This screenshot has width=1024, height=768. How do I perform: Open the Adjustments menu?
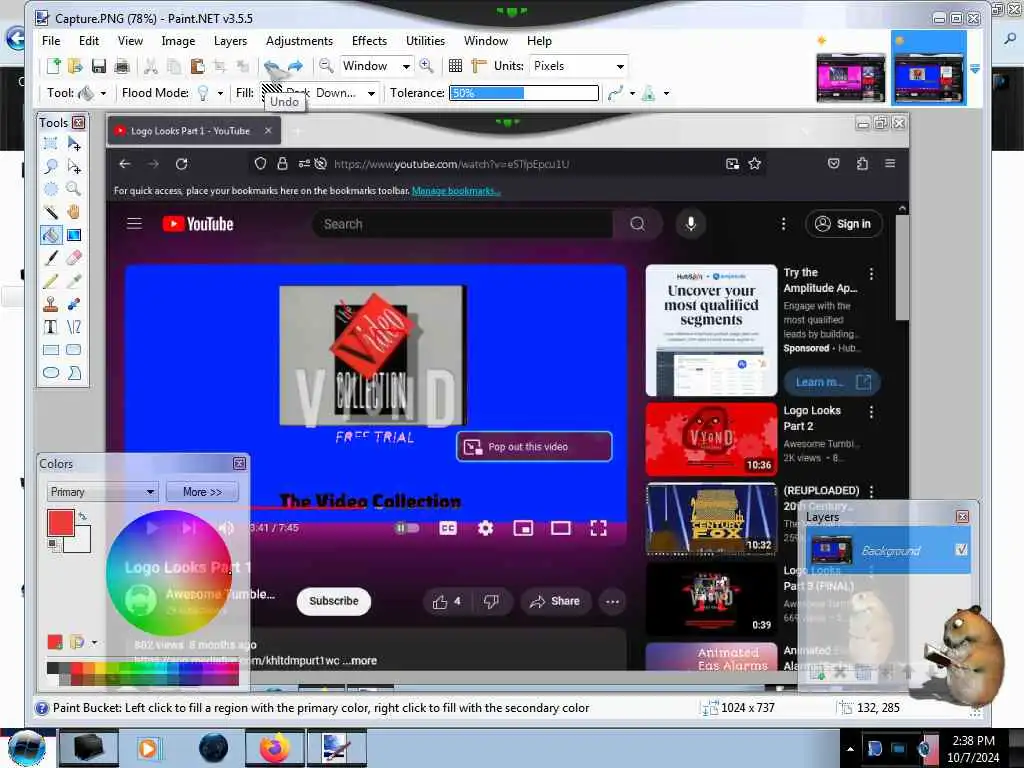[x=299, y=40]
